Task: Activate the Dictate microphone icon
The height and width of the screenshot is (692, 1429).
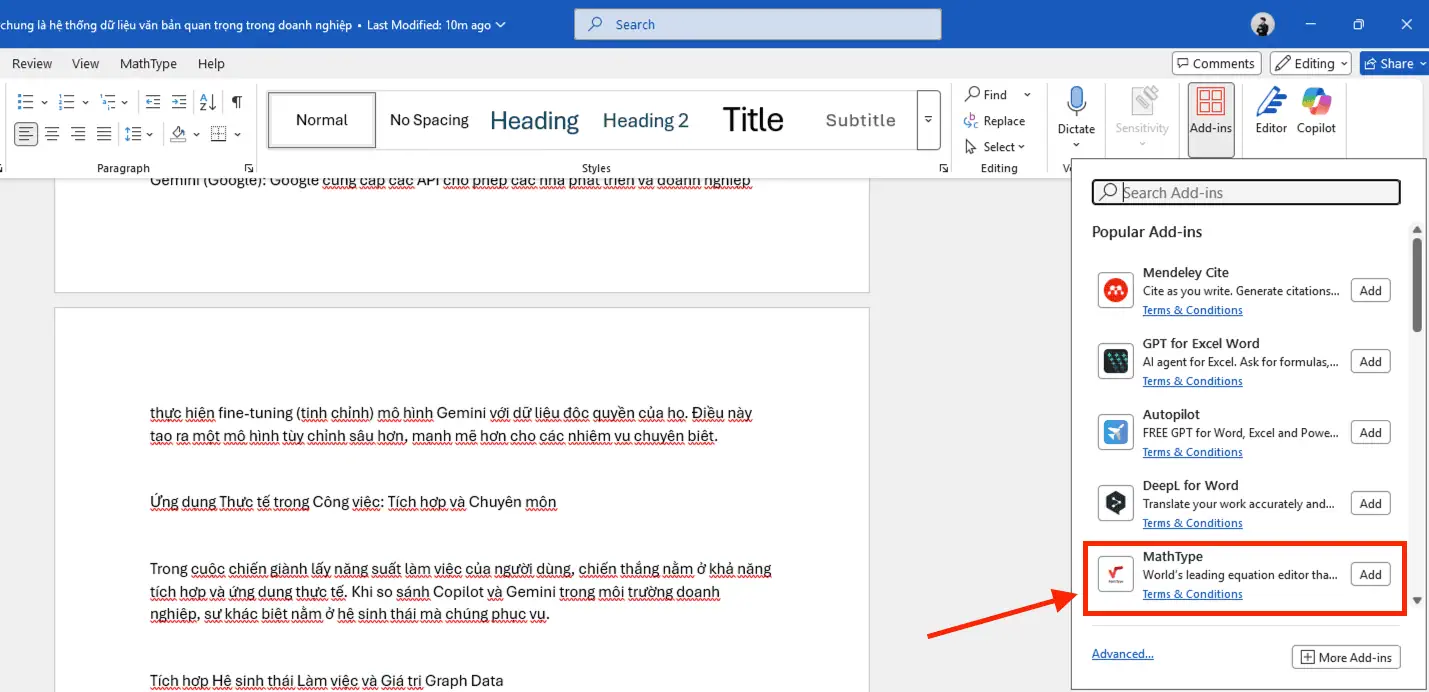Action: [1076, 110]
